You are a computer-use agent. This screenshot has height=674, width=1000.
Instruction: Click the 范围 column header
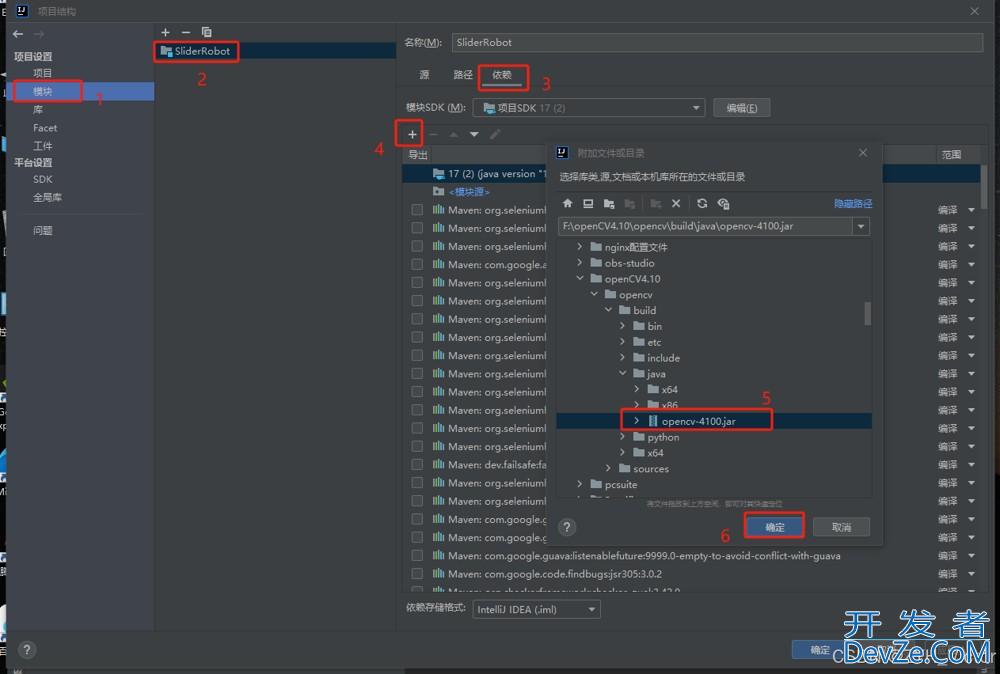point(952,154)
